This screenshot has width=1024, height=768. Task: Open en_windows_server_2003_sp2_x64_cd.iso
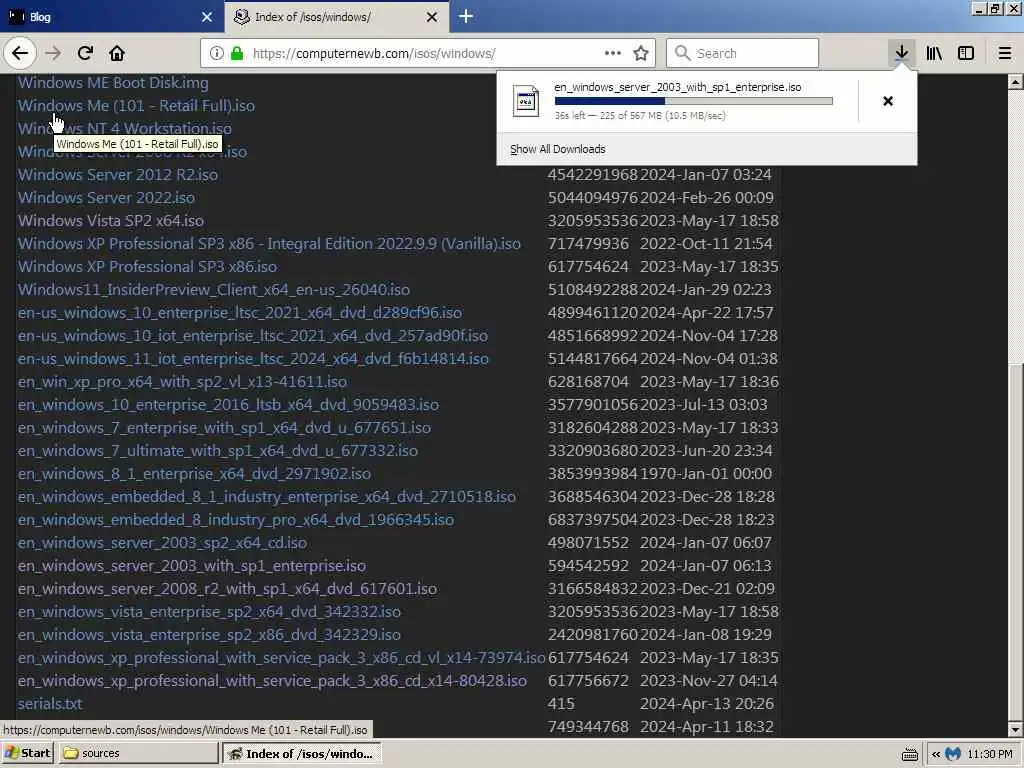(162, 543)
